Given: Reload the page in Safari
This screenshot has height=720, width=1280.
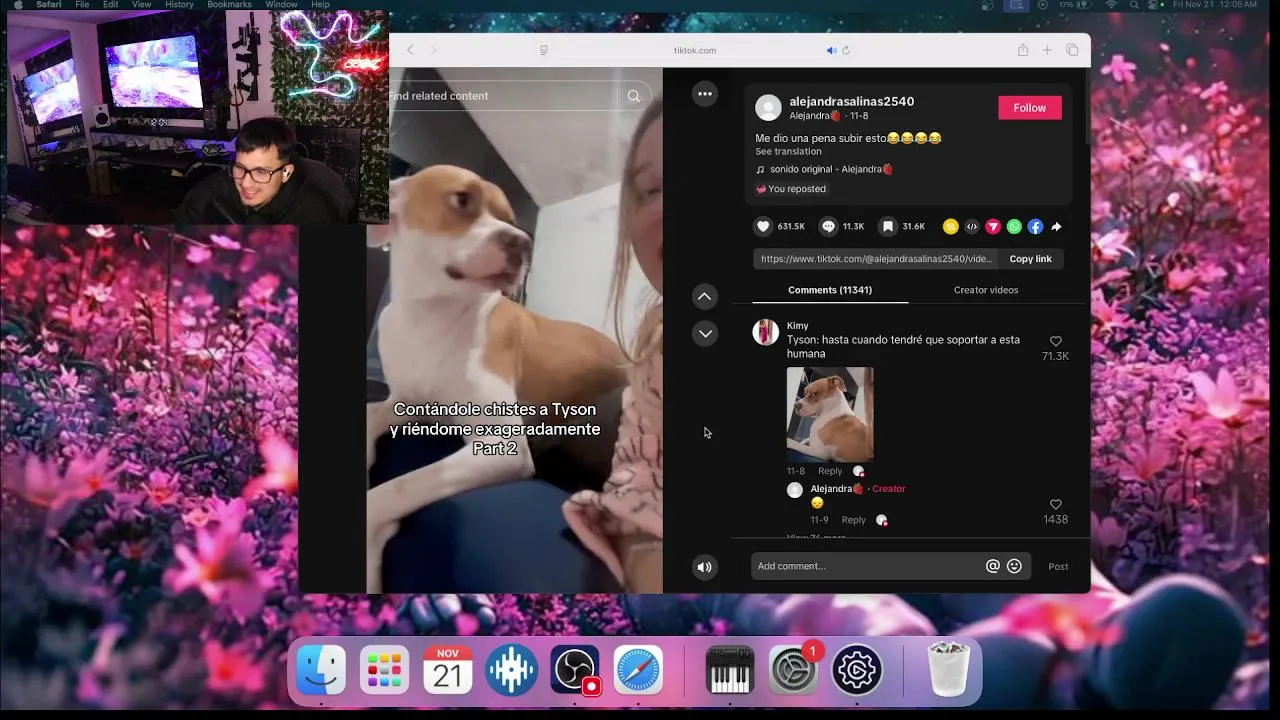Looking at the screenshot, I should pyautogui.click(x=846, y=50).
